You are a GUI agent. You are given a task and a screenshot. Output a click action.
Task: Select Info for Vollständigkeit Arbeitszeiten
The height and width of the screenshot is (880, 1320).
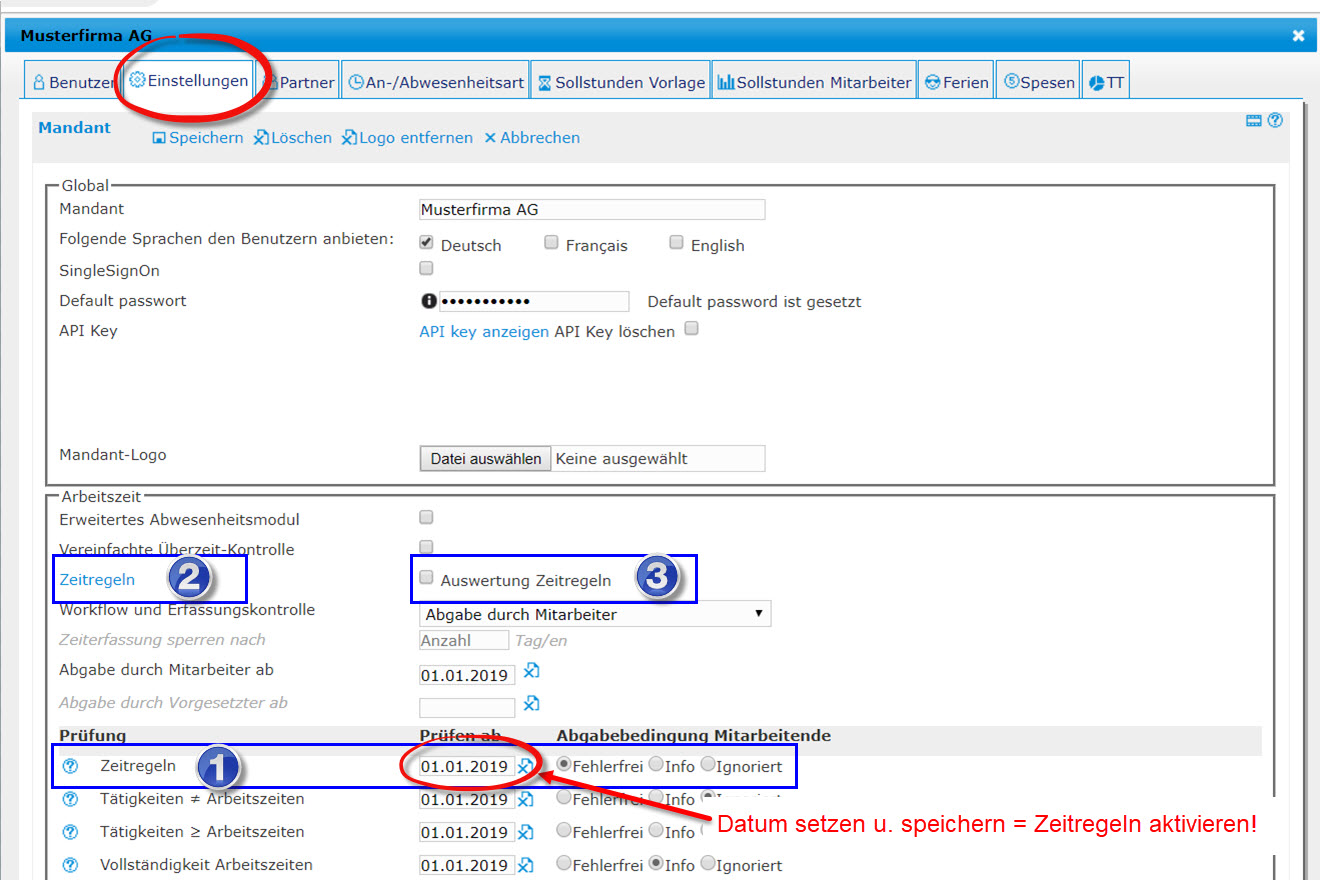(x=656, y=863)
